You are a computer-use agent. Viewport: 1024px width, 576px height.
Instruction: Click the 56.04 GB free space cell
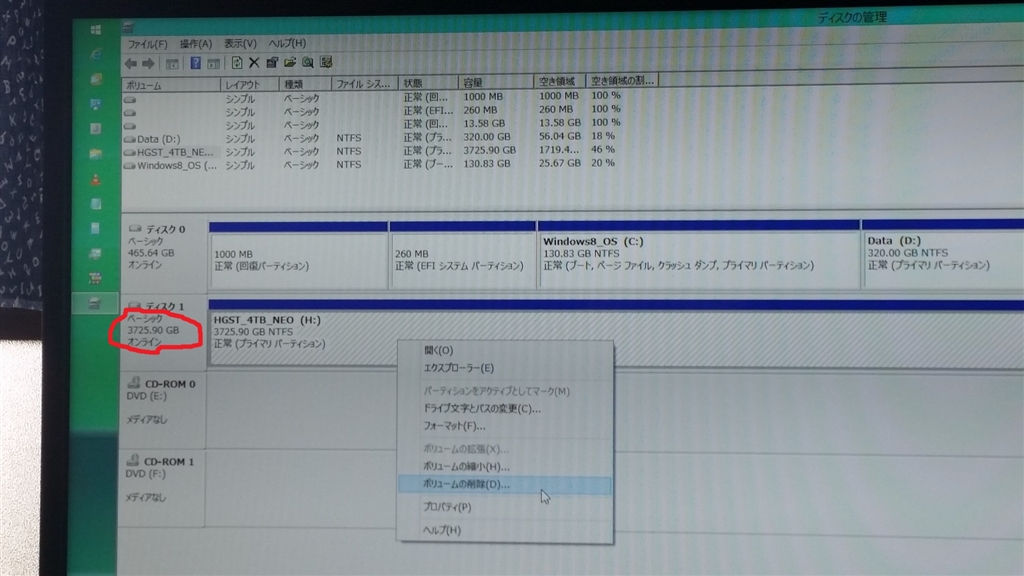pos(560,136)
